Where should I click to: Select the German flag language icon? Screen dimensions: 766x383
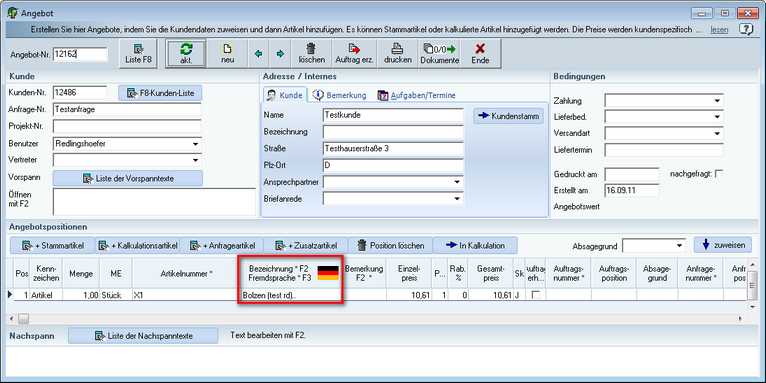pos(328,273)
